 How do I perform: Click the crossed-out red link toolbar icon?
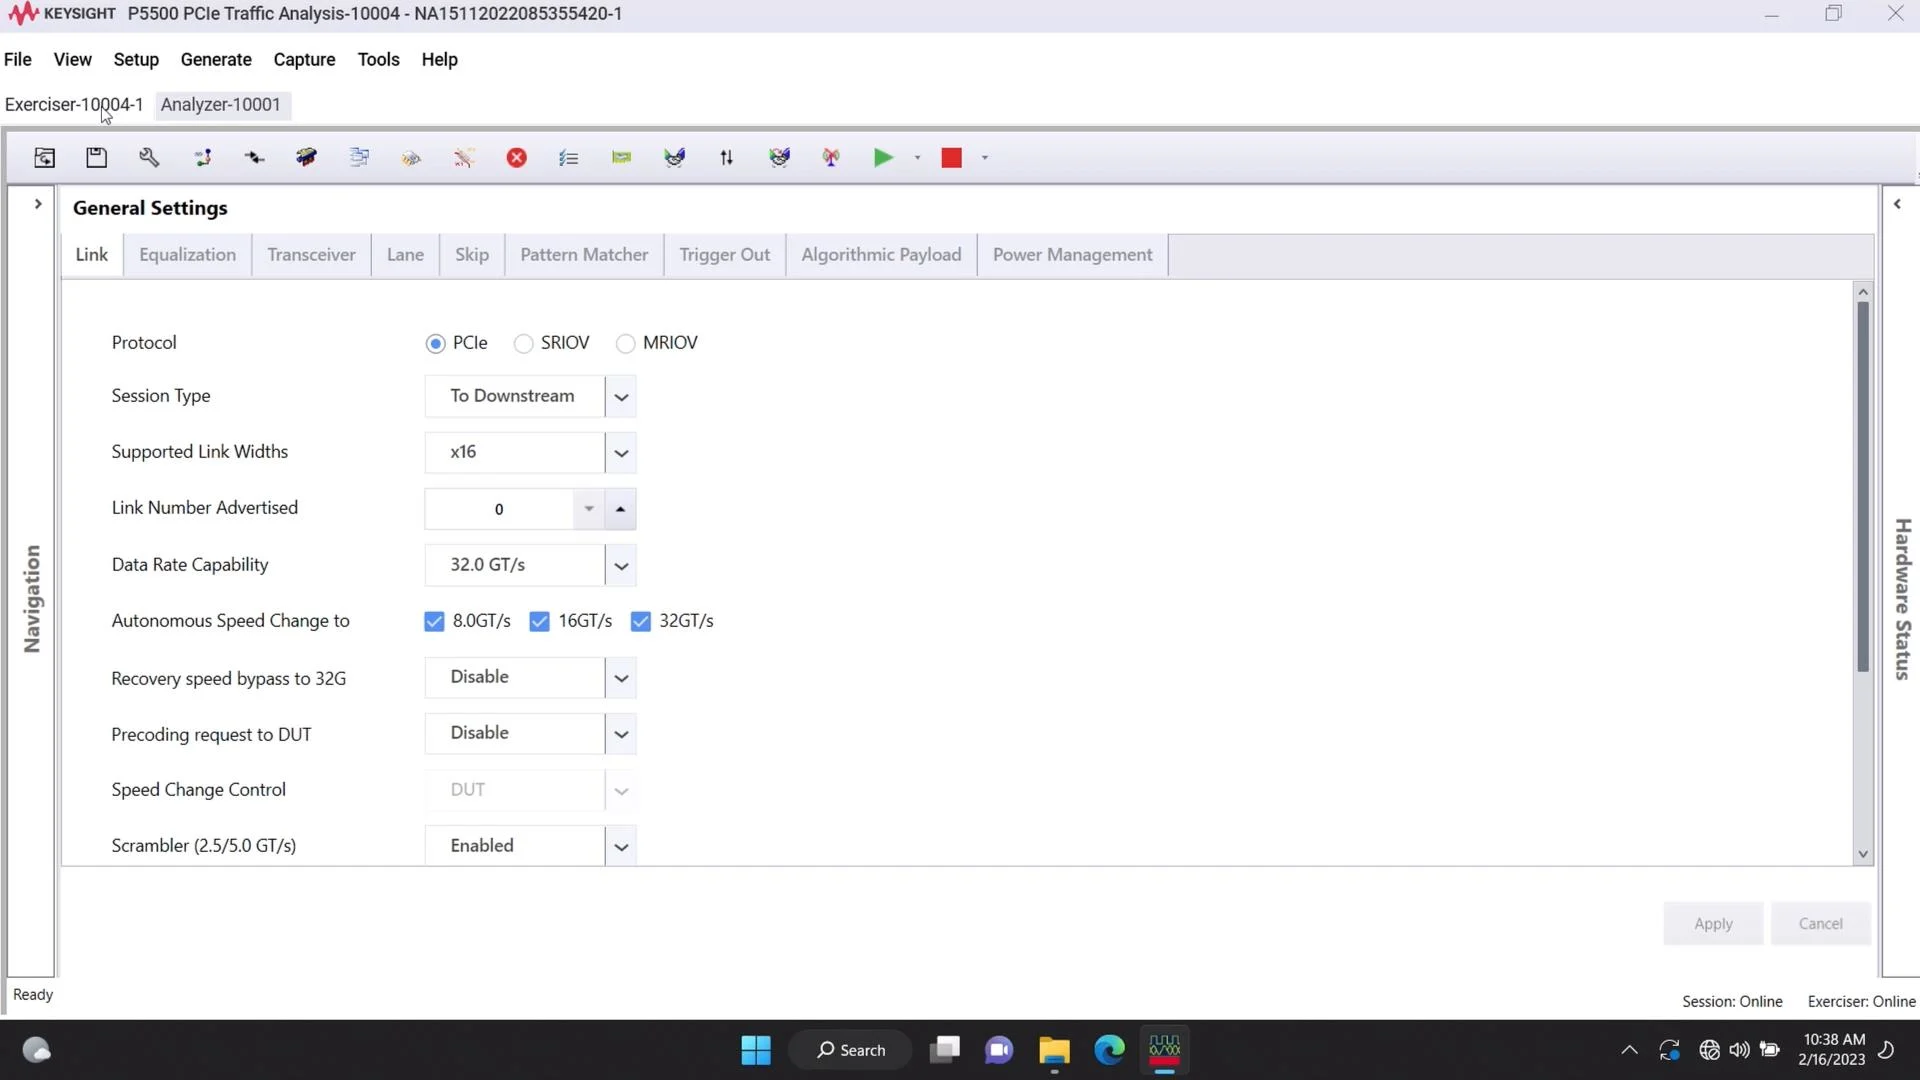click(x=464, y=157)
